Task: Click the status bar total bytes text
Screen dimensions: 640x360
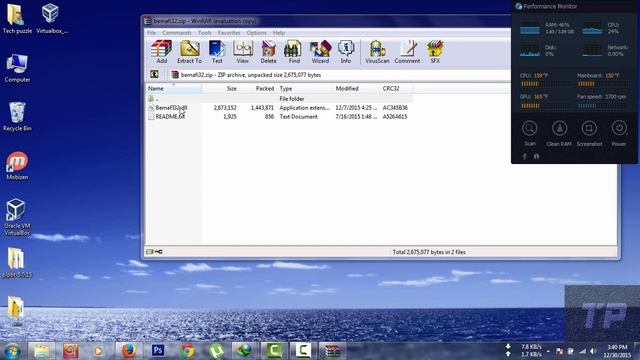Action: click(429, 252)
